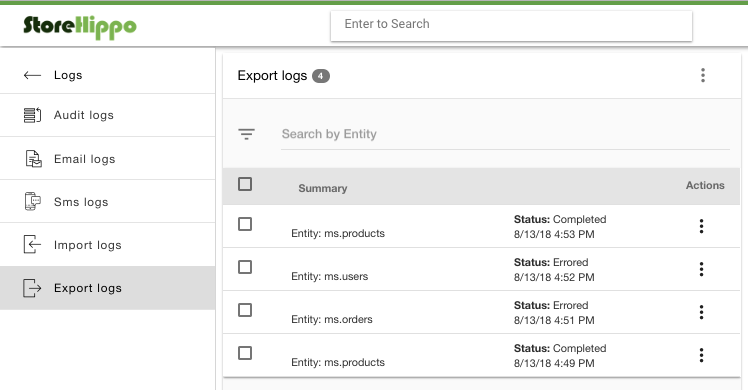Click the StoreHippo logo
The width and height of the screenshot is (748, 390).
(80, 27)
